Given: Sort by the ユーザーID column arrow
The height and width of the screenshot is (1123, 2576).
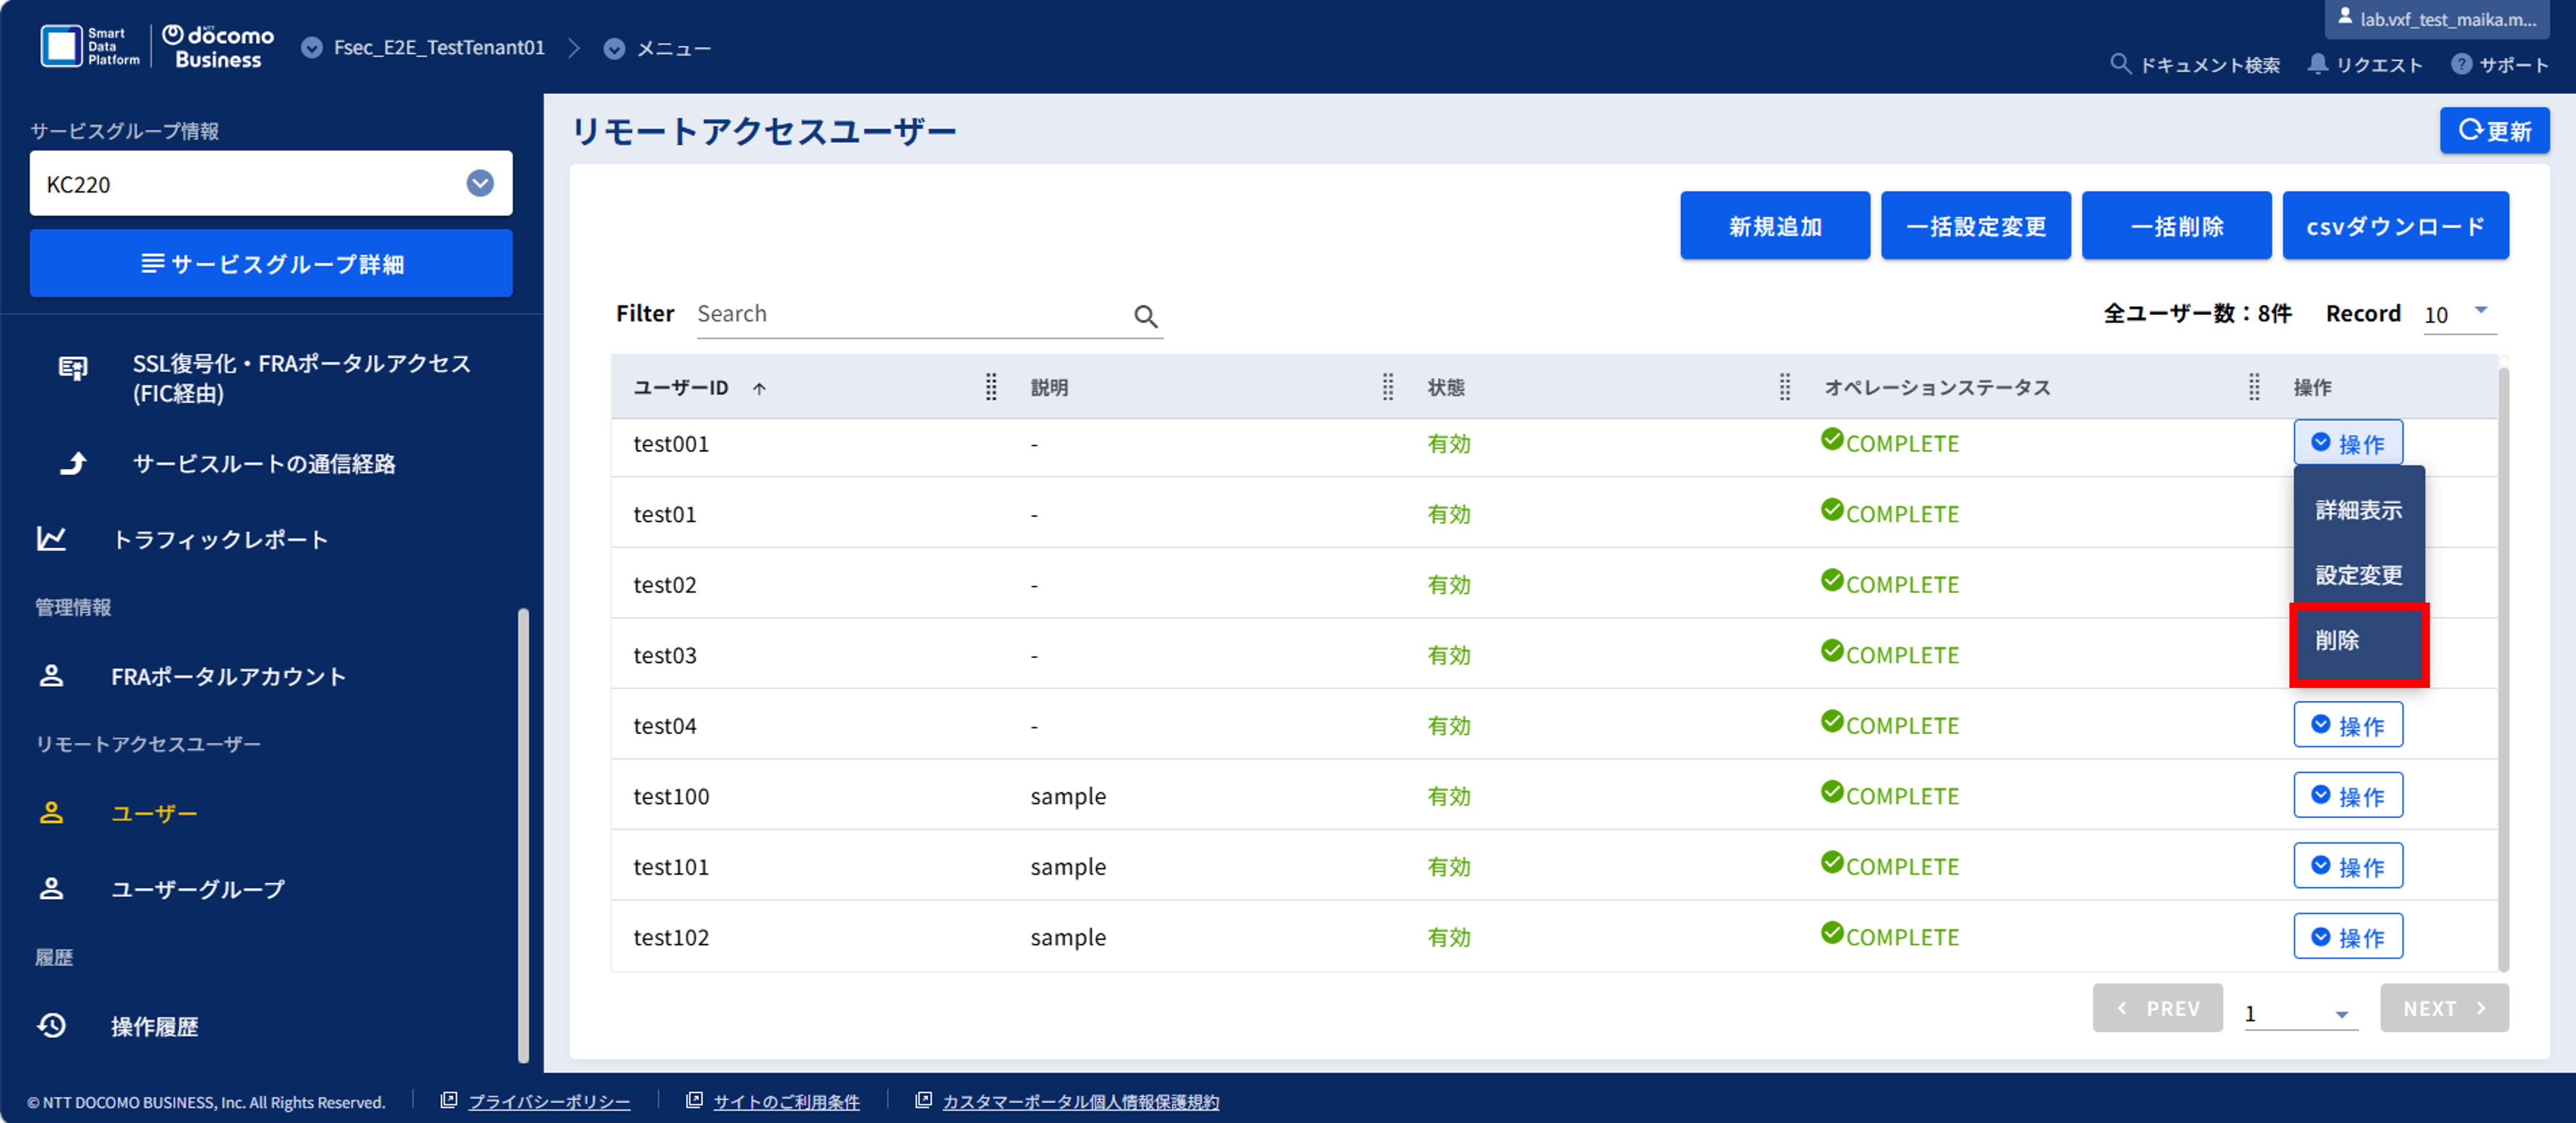Looking at the screenshot, I should (x=759, y=388).
